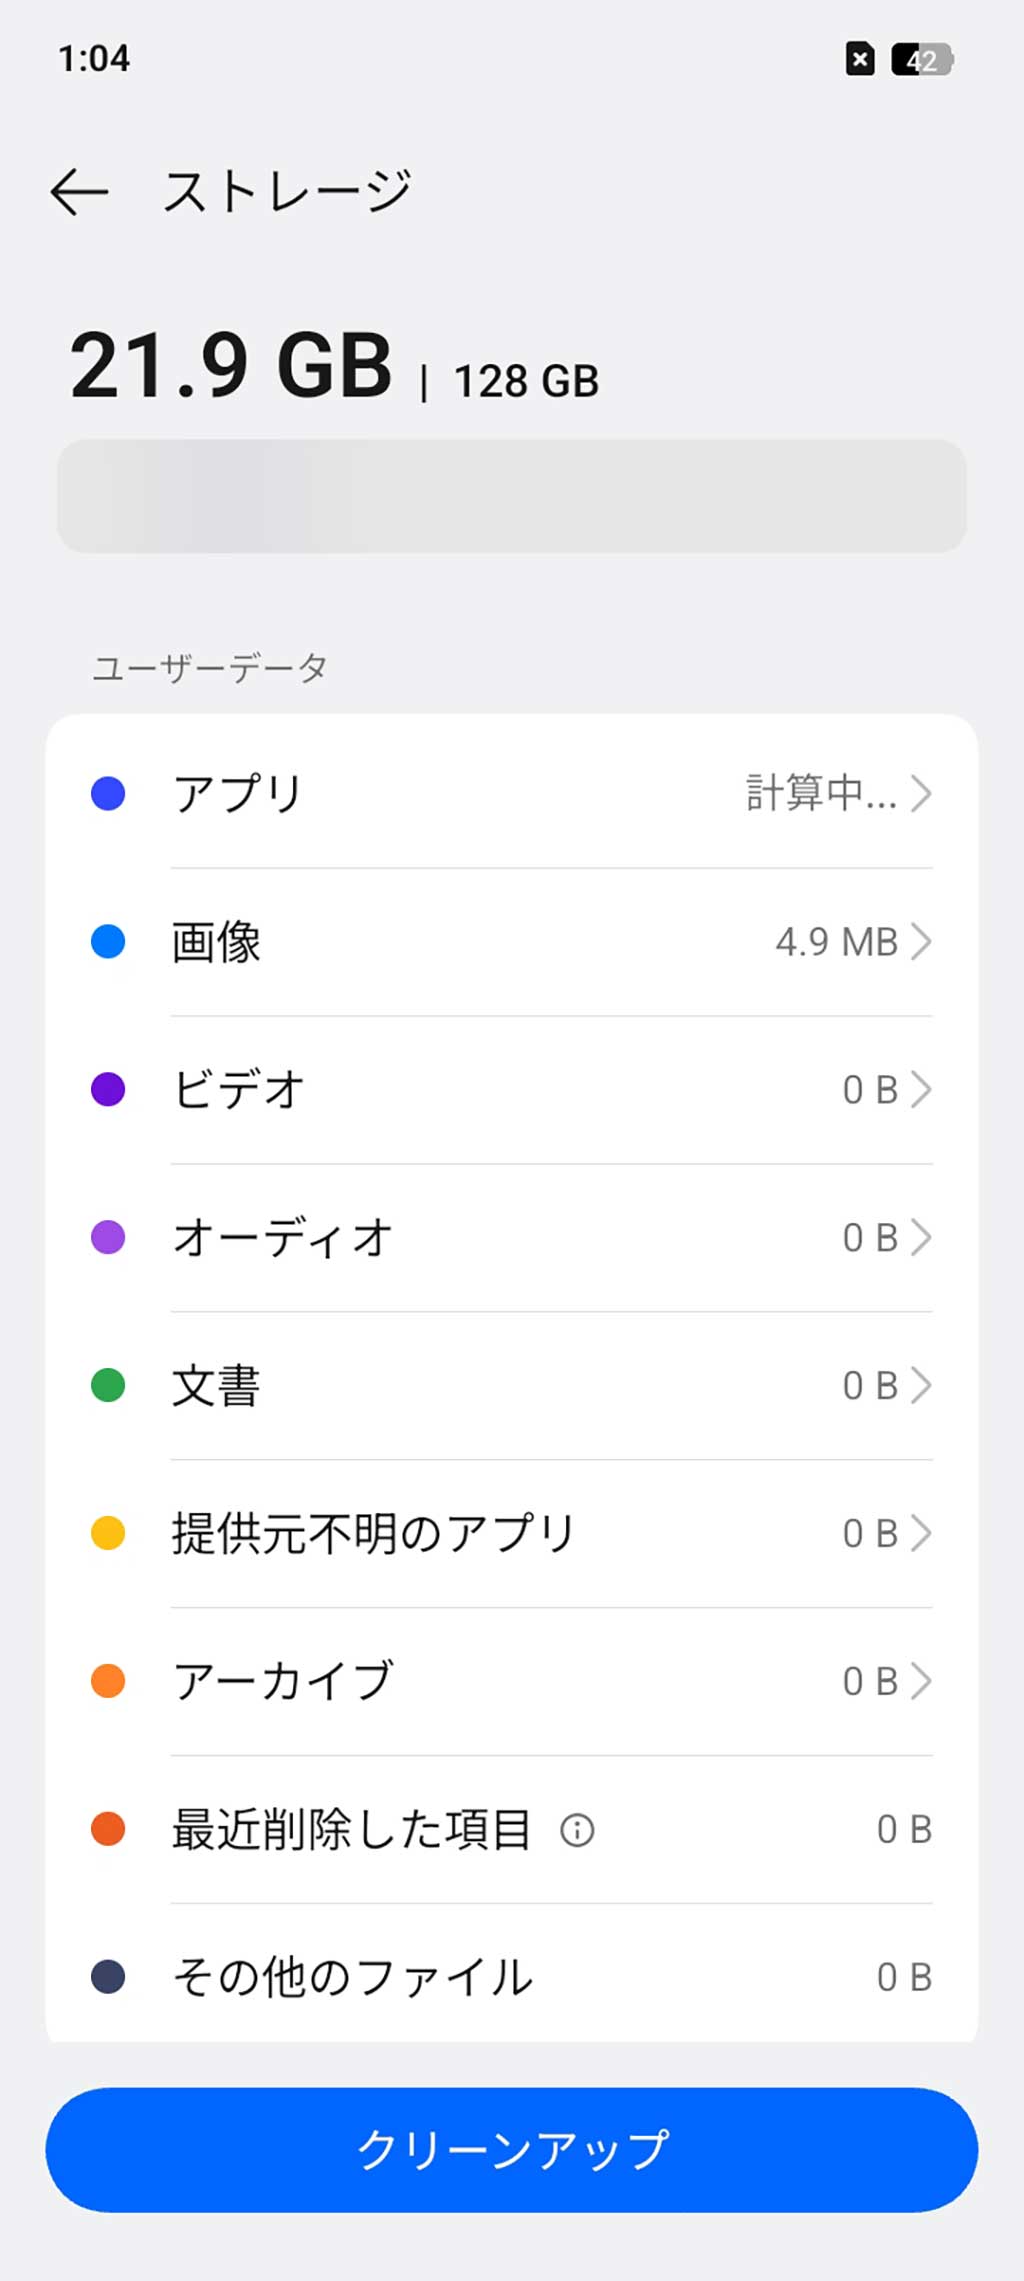Tap the green dot beside 文書

108,1386
